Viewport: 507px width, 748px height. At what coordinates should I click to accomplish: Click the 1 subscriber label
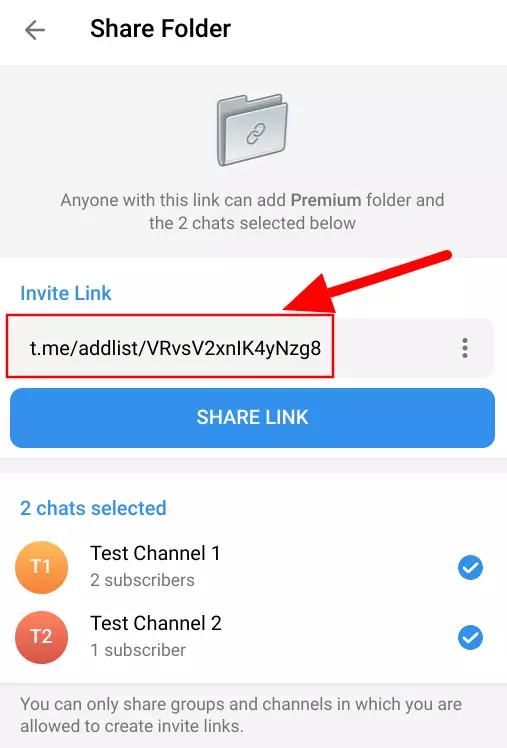coord(138,650)
